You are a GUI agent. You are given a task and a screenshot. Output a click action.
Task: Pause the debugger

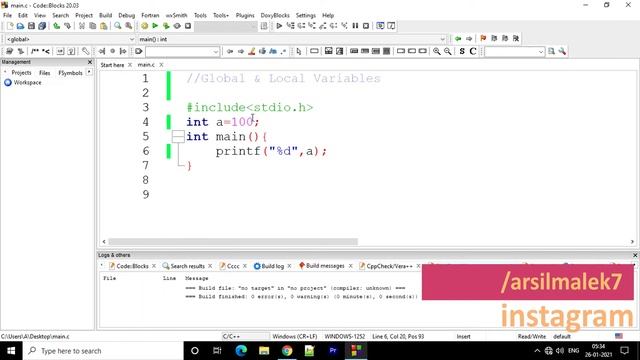point(355,26)
